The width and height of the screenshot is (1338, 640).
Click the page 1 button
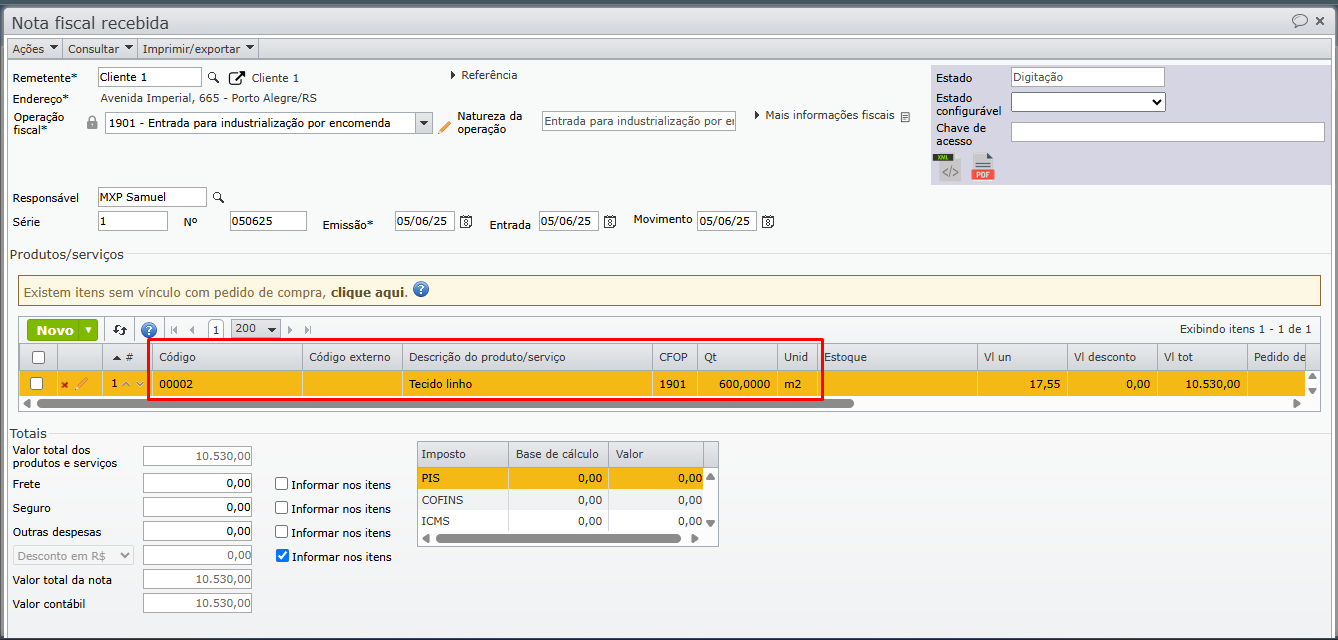[x=216, y=330]
